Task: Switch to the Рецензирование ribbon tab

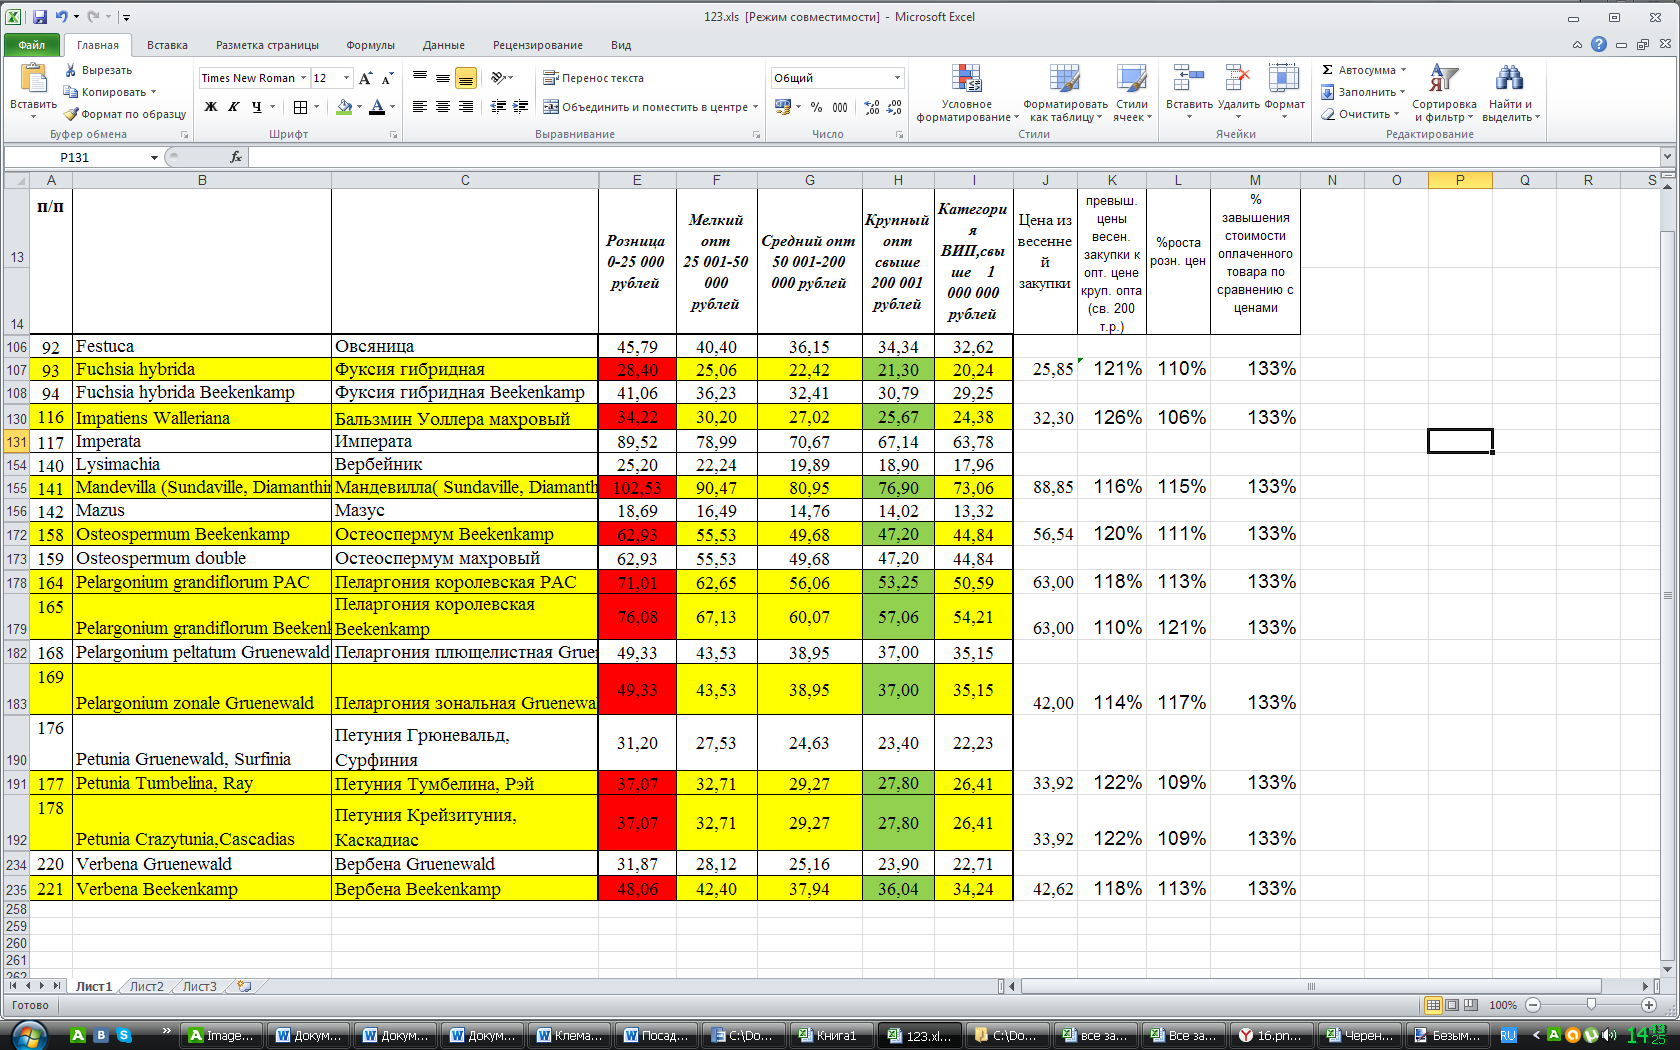Action: 537,45
